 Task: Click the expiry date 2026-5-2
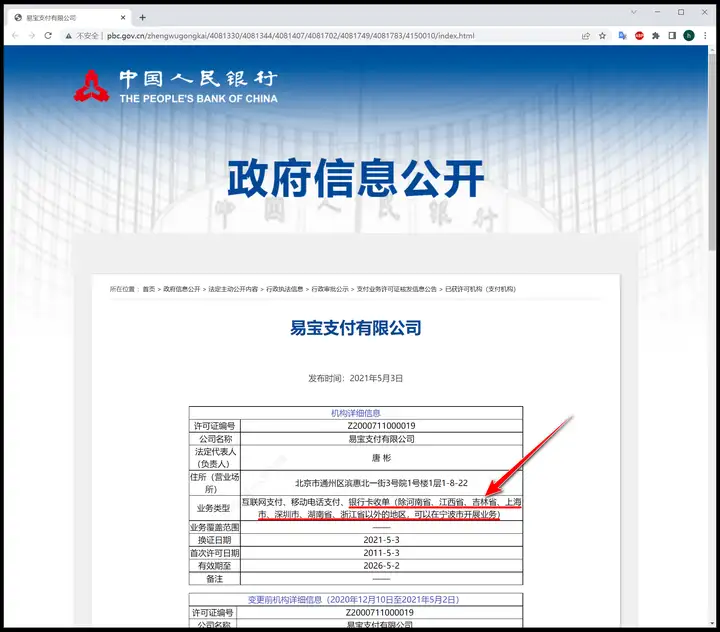[x=382, y=566]
